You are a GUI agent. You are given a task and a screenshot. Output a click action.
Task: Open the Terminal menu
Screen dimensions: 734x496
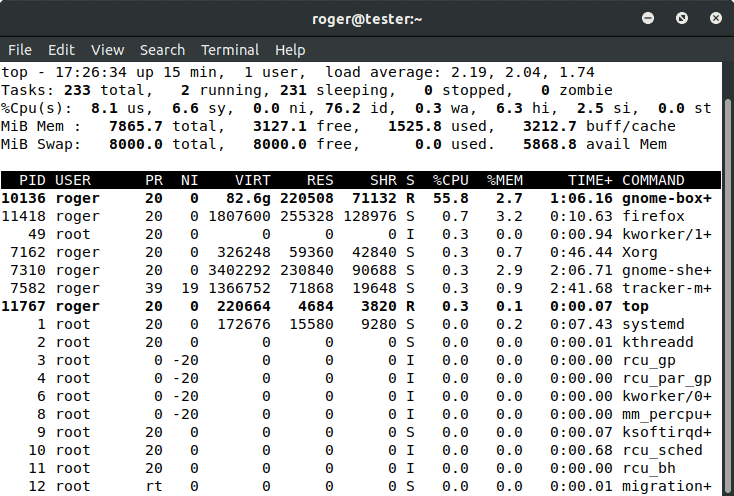[x=230, y=50]
